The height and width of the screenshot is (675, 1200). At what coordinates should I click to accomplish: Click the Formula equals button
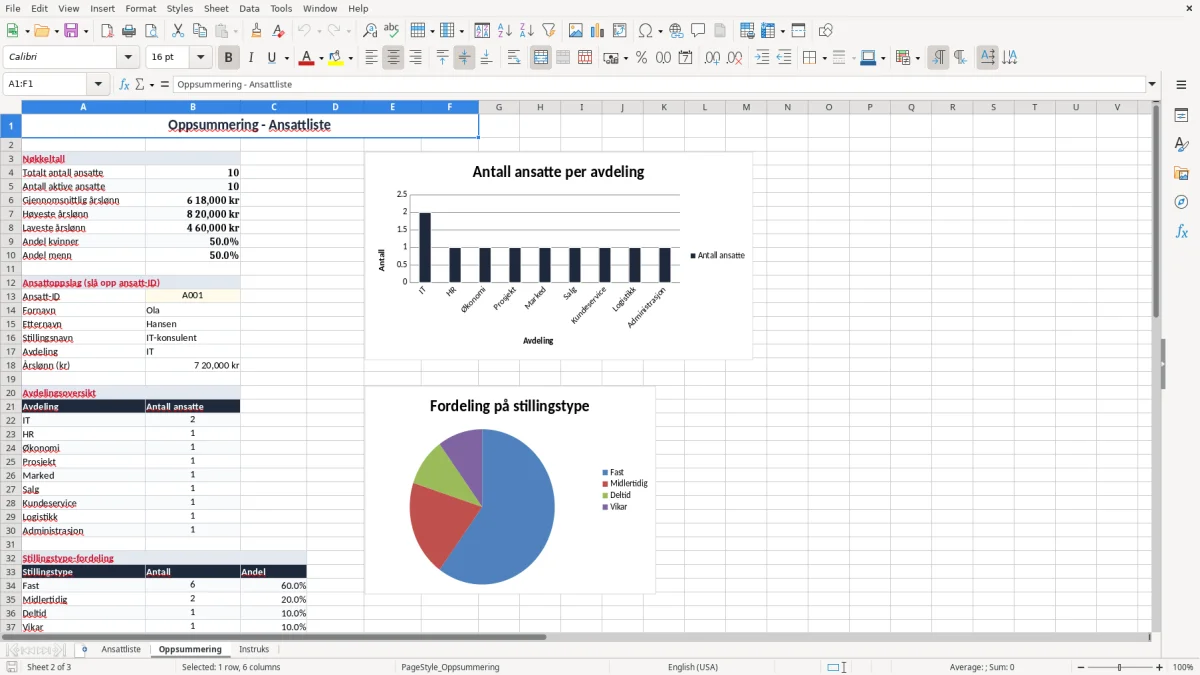click(165, 84)
